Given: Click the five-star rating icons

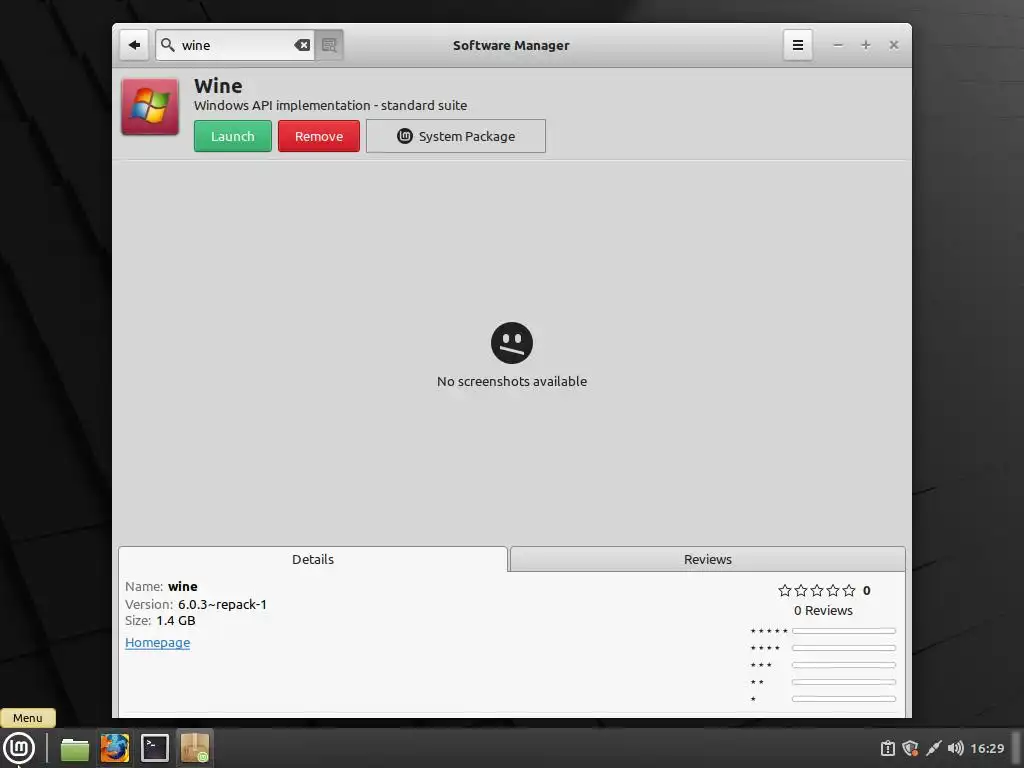Looking at the screenshot, I should 817,590.
